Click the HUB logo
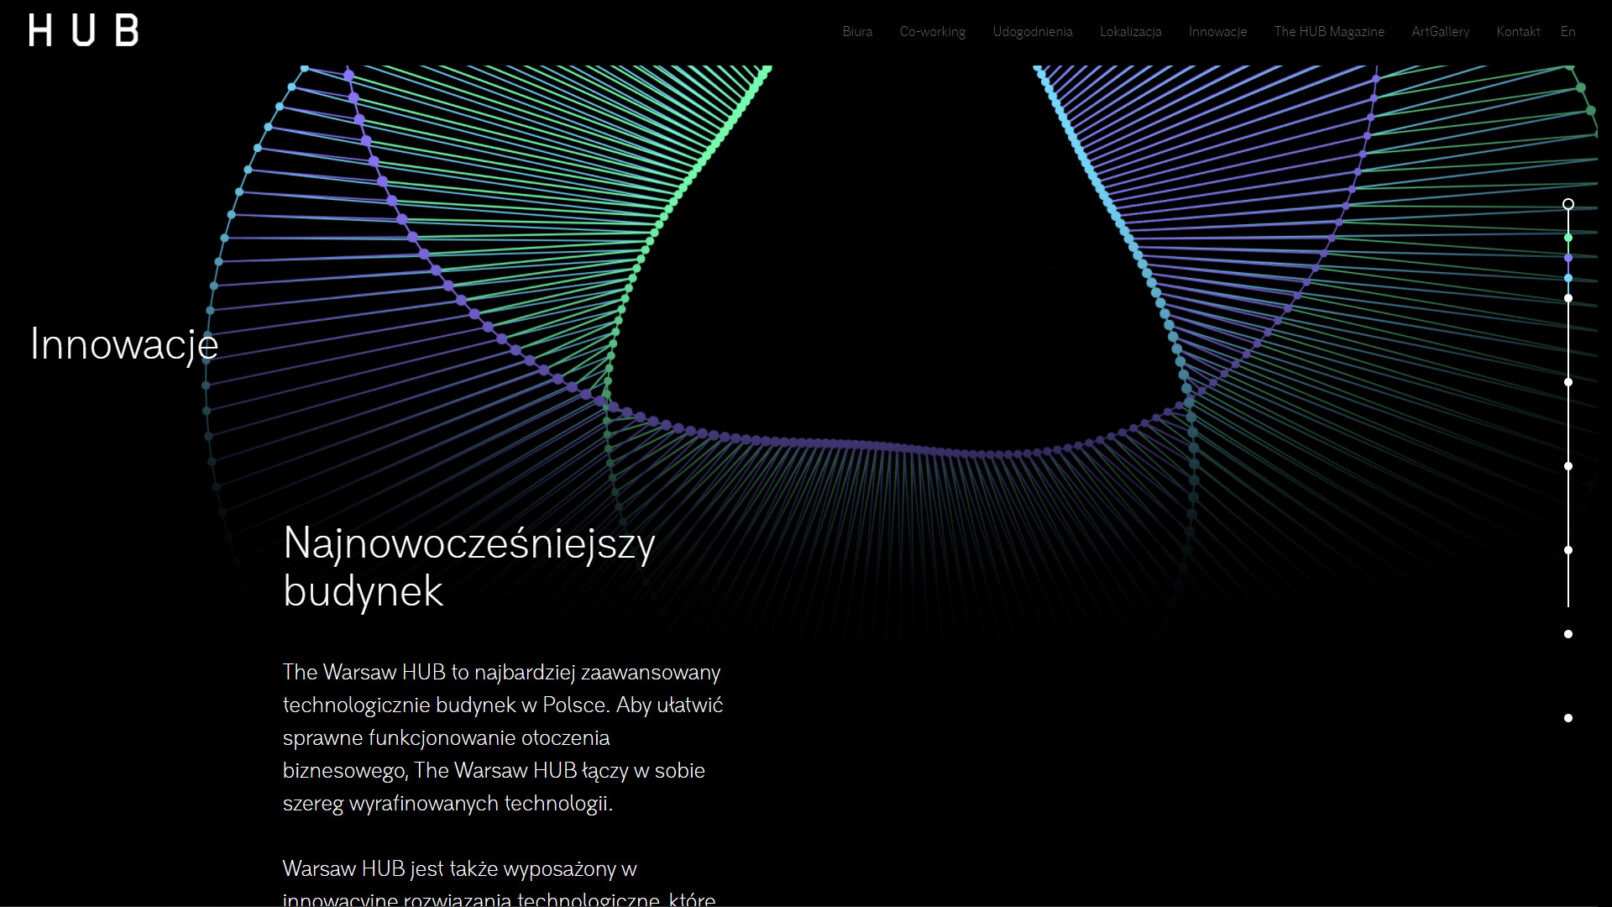 coord(84,31)
